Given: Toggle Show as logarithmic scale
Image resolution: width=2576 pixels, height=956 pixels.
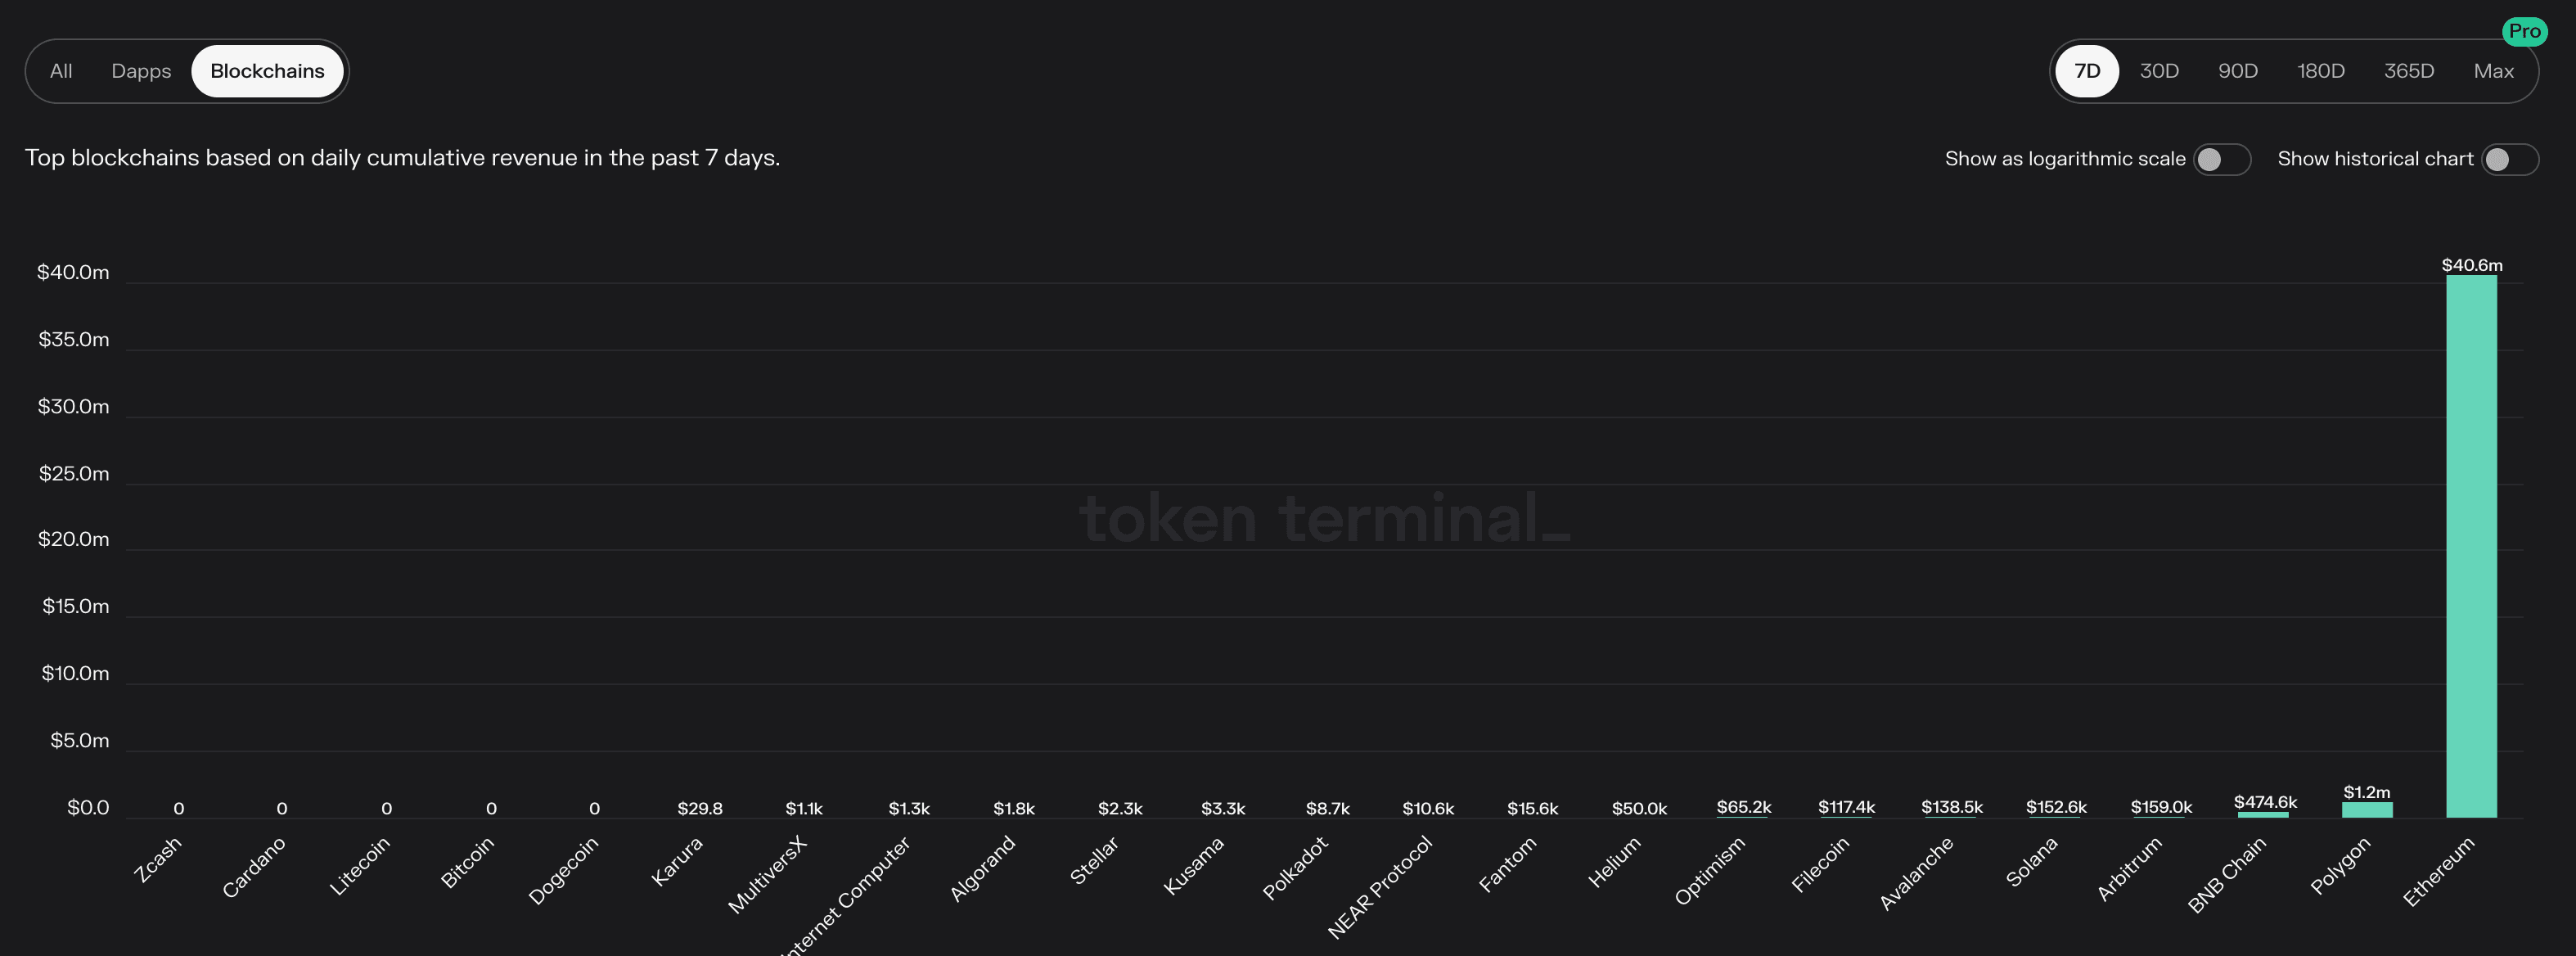Looking at the screenshot, I should [2222, 158].
